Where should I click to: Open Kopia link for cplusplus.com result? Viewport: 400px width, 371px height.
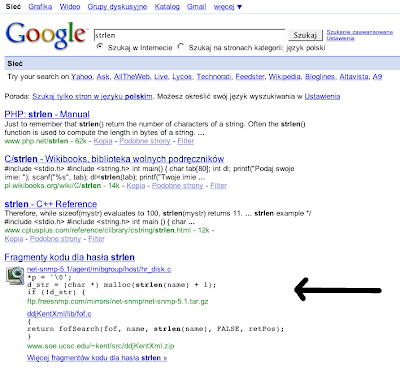click(14, 239)
